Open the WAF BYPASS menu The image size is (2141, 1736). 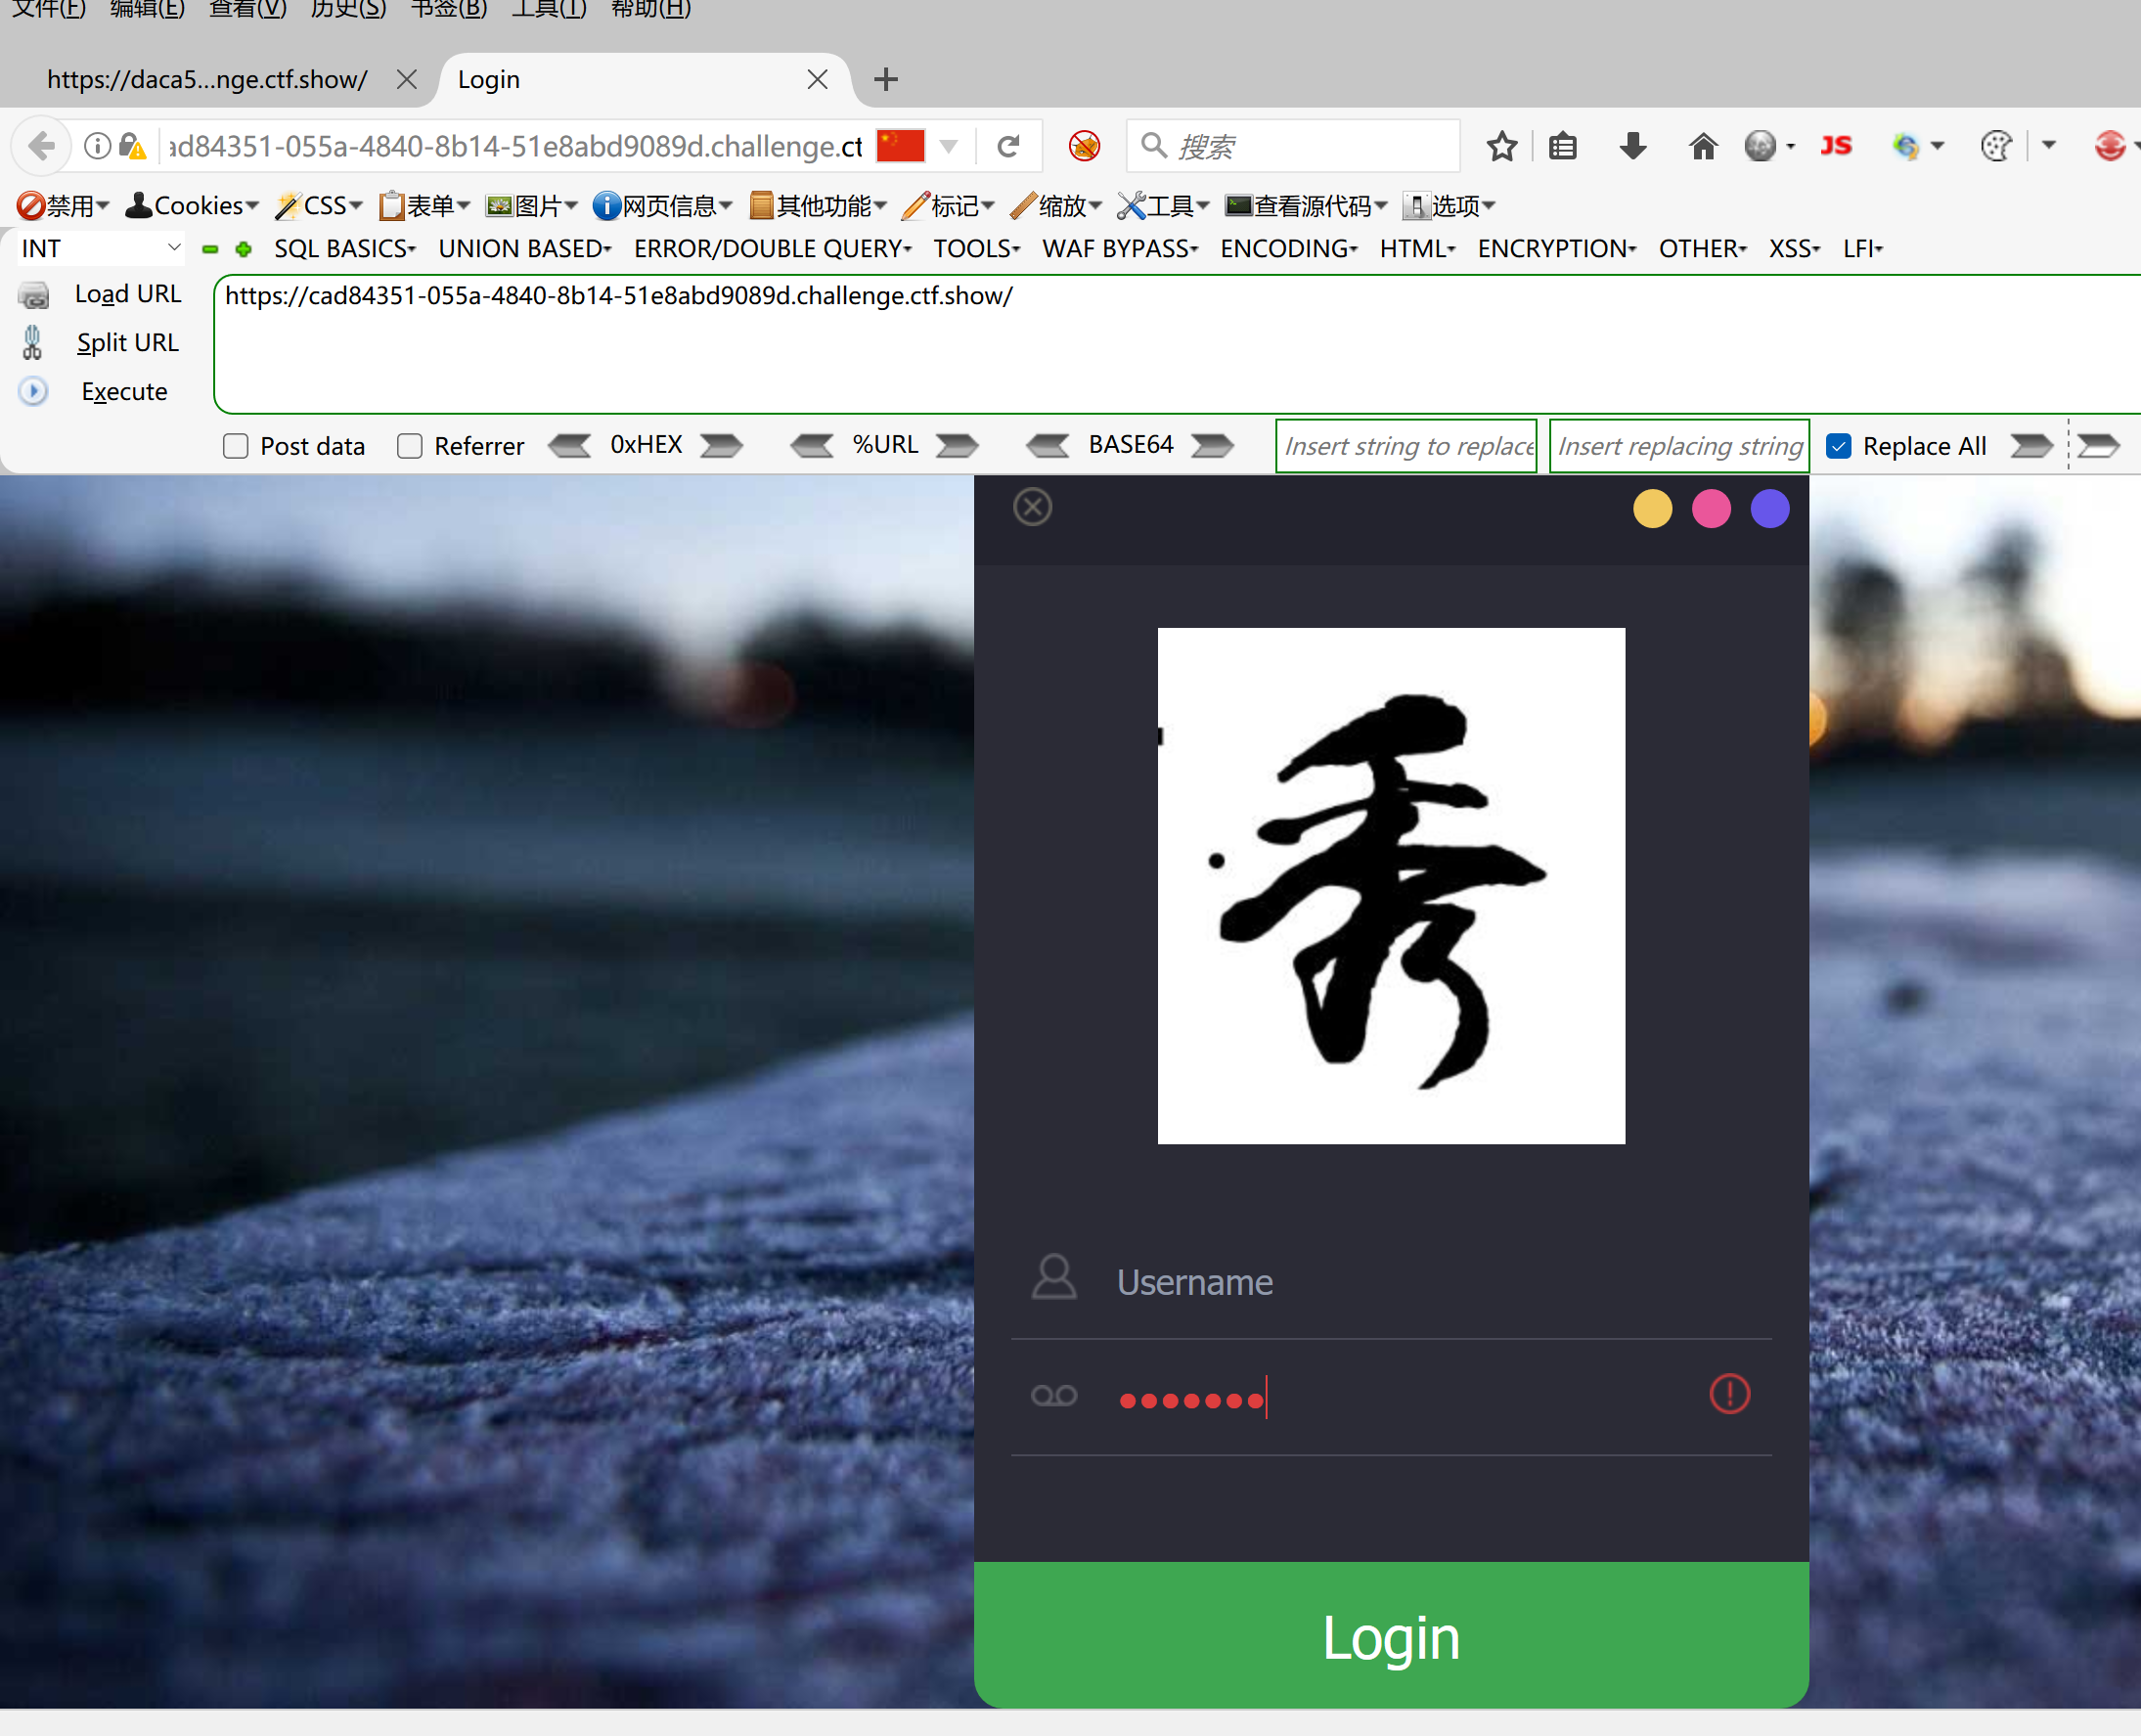(1120, 249)
